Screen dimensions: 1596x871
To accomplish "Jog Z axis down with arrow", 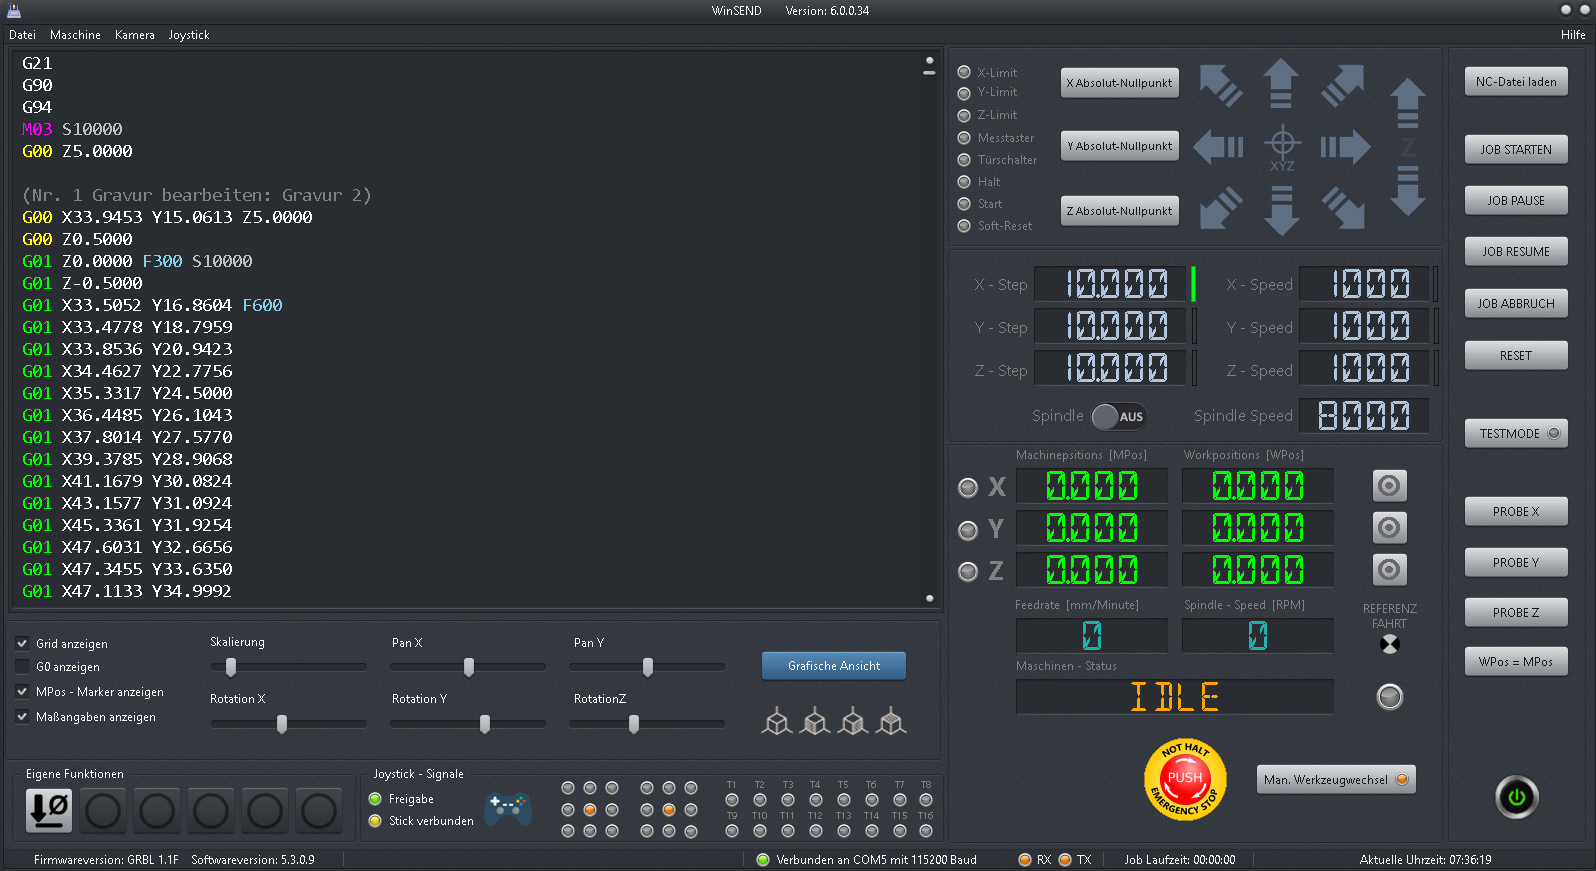I will click(x=1407, y=190).
